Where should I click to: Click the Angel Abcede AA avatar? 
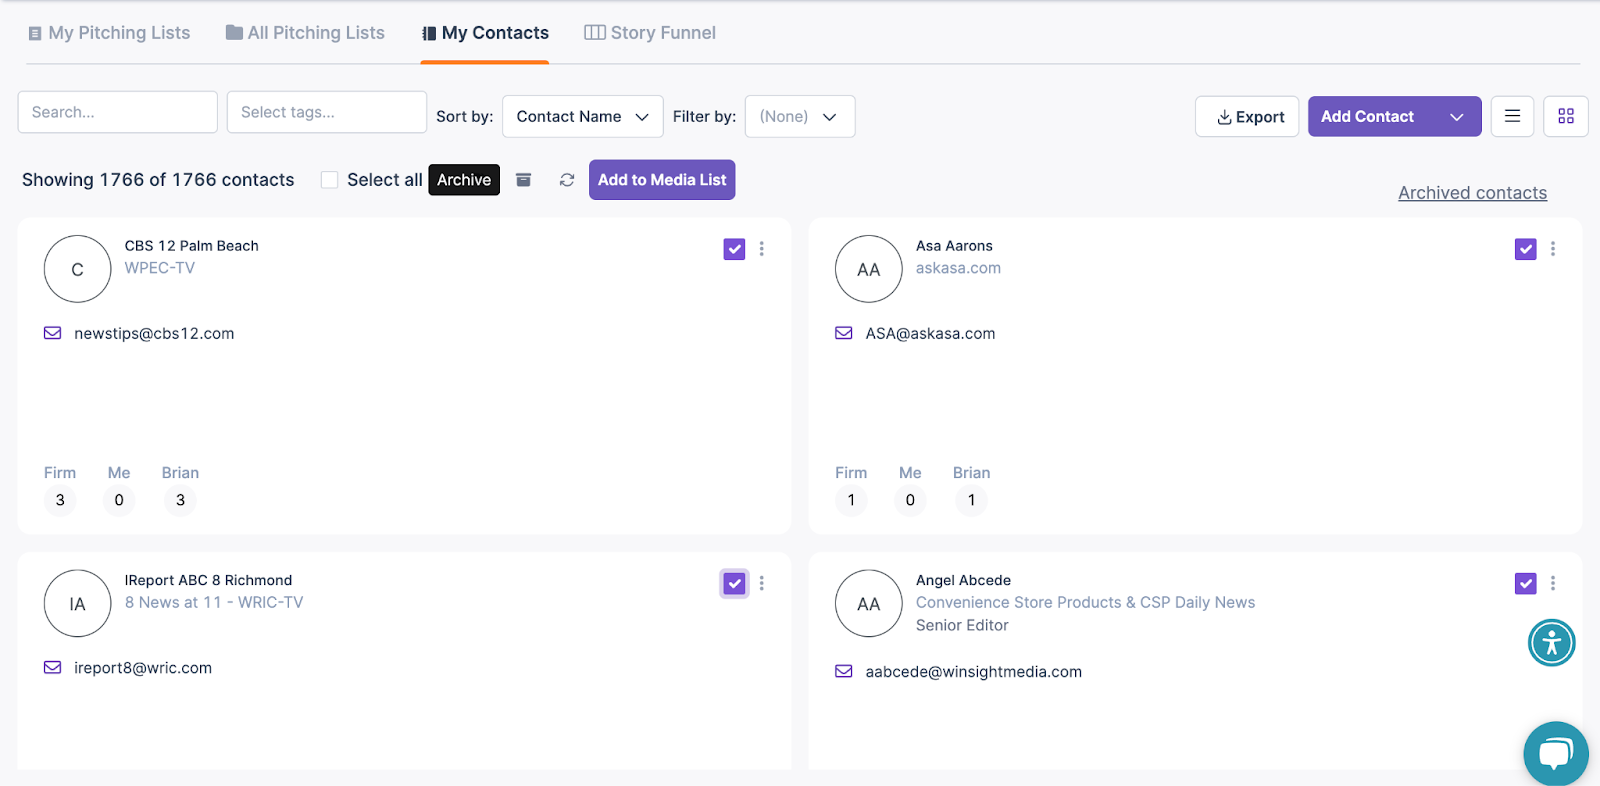point(869,603)
